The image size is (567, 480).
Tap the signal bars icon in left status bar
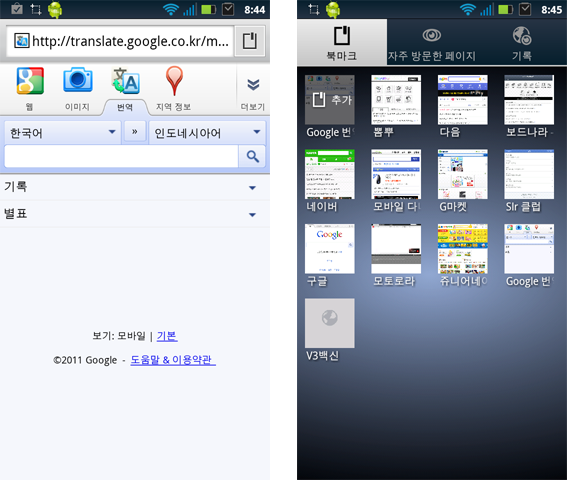pyautogui.click(x=190, y=9)
